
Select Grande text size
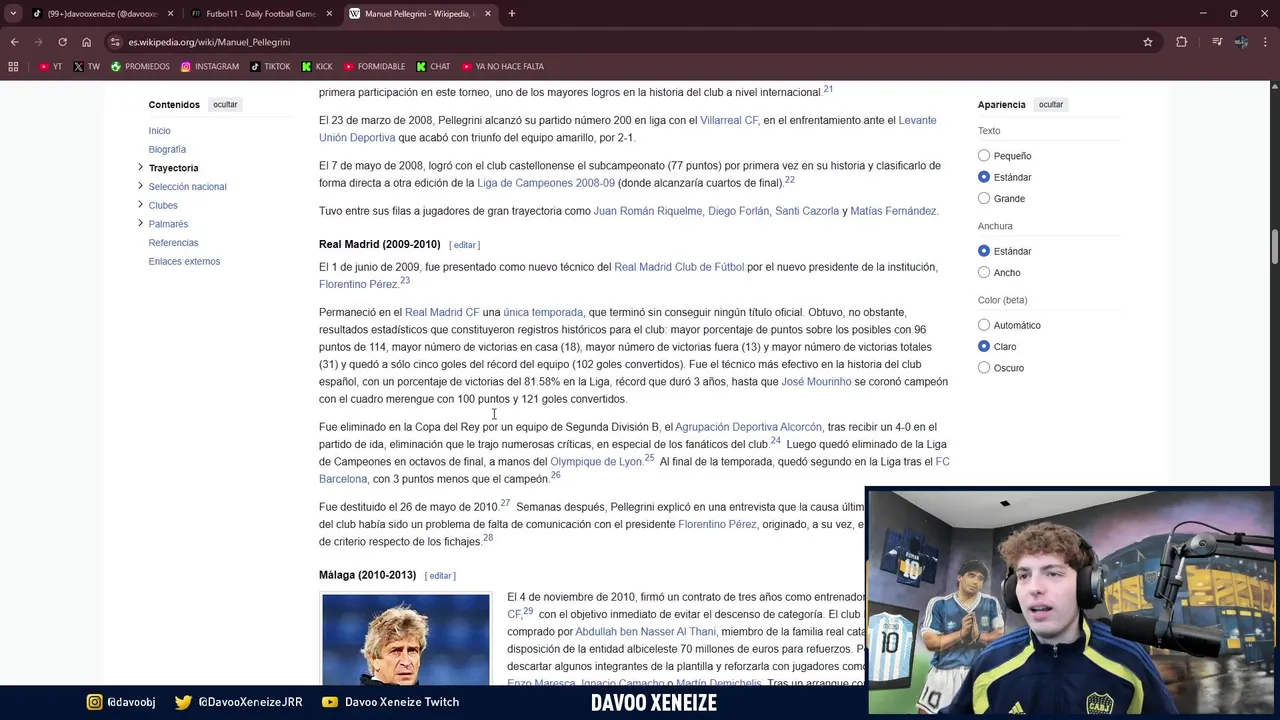pos(984,198)
